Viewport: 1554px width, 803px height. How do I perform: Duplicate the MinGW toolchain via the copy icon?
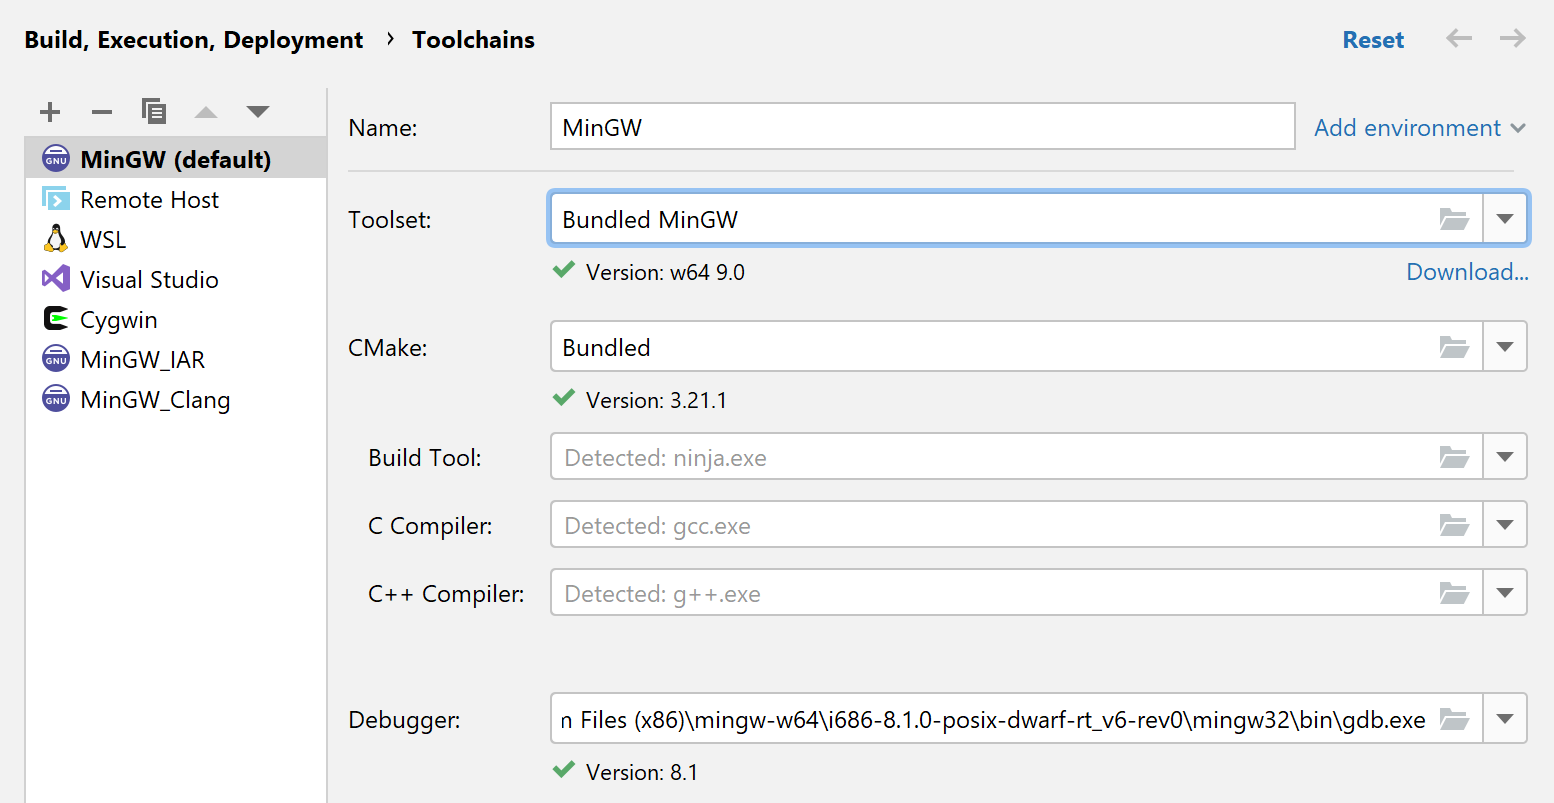pos(154,112)
